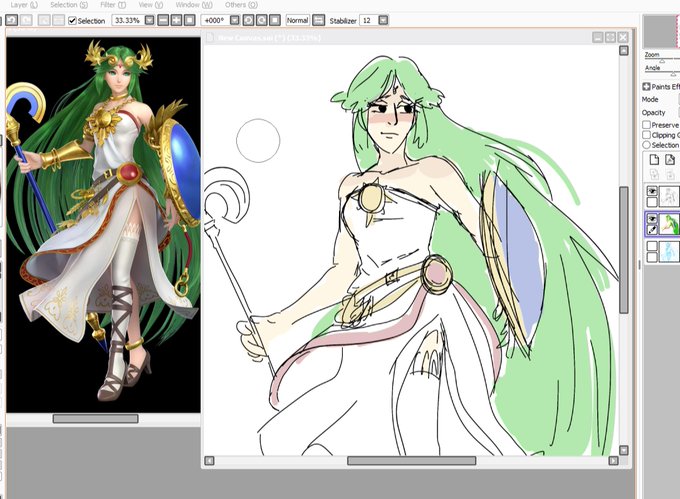Create a new linework layer

click(x=670, y=160)
